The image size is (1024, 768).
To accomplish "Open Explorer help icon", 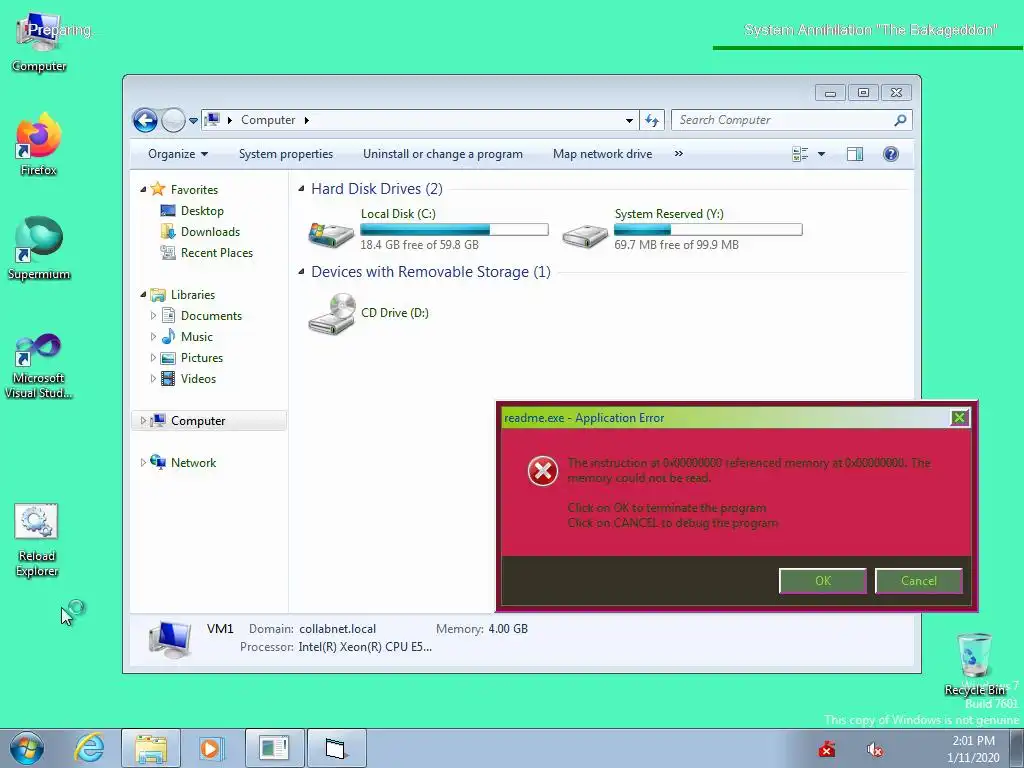I will 890,154.
